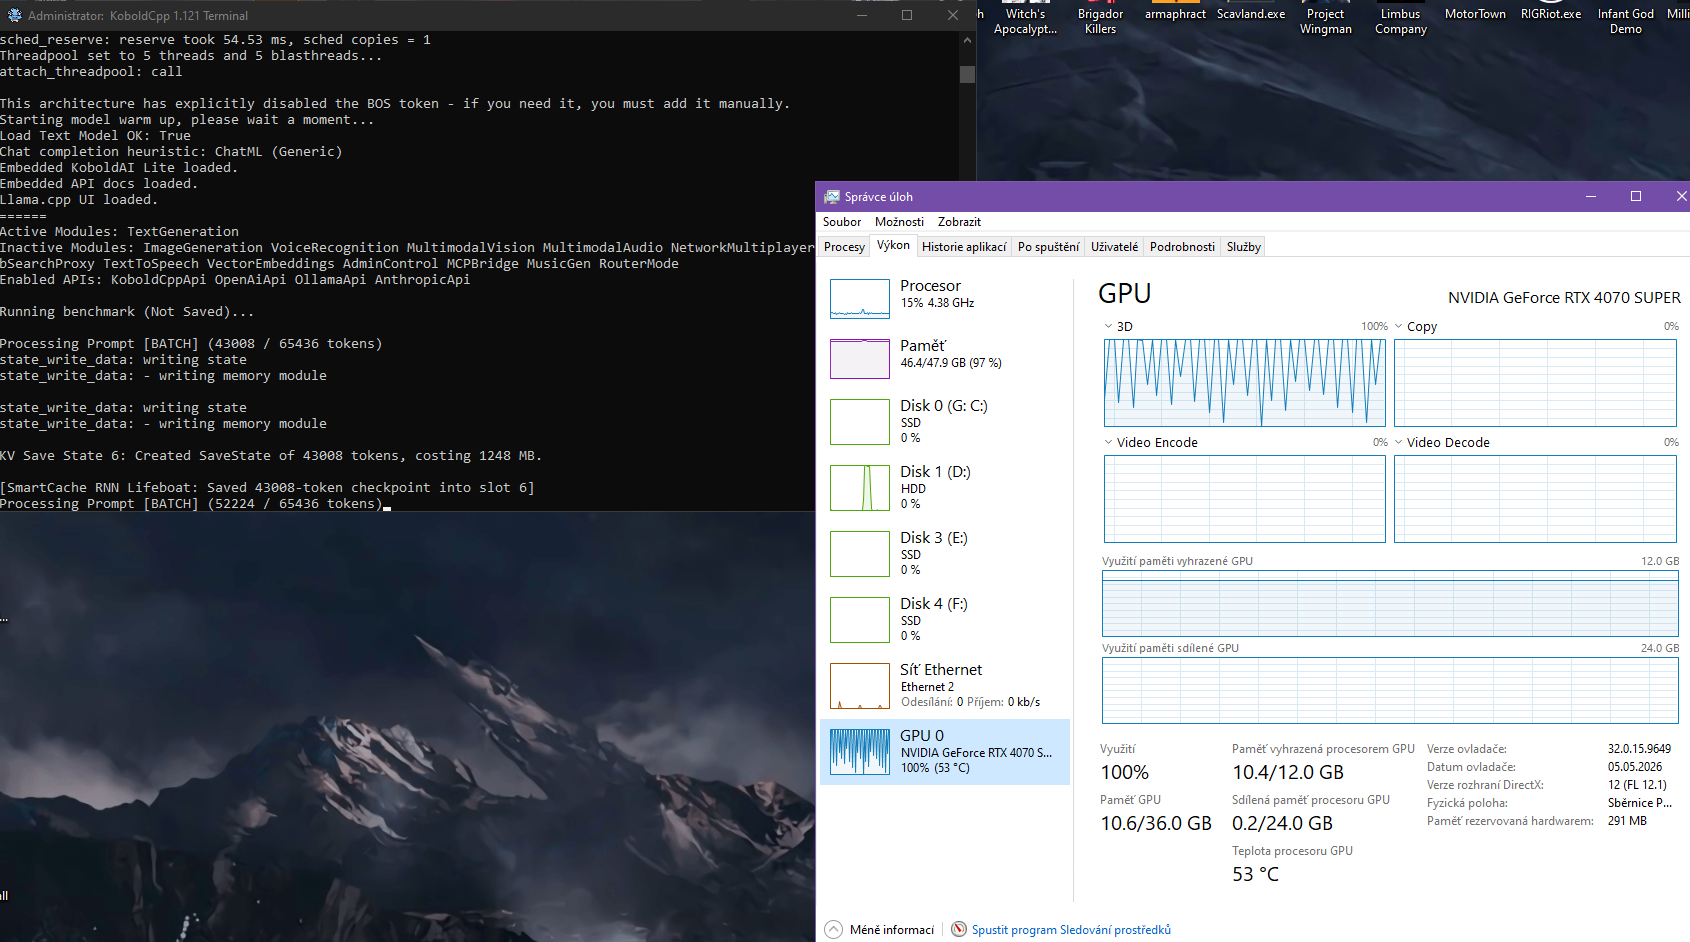Screen dimensions: 1690x942
Task: Open the 3D engine graph dropdown
Action: pos(1108,326)
